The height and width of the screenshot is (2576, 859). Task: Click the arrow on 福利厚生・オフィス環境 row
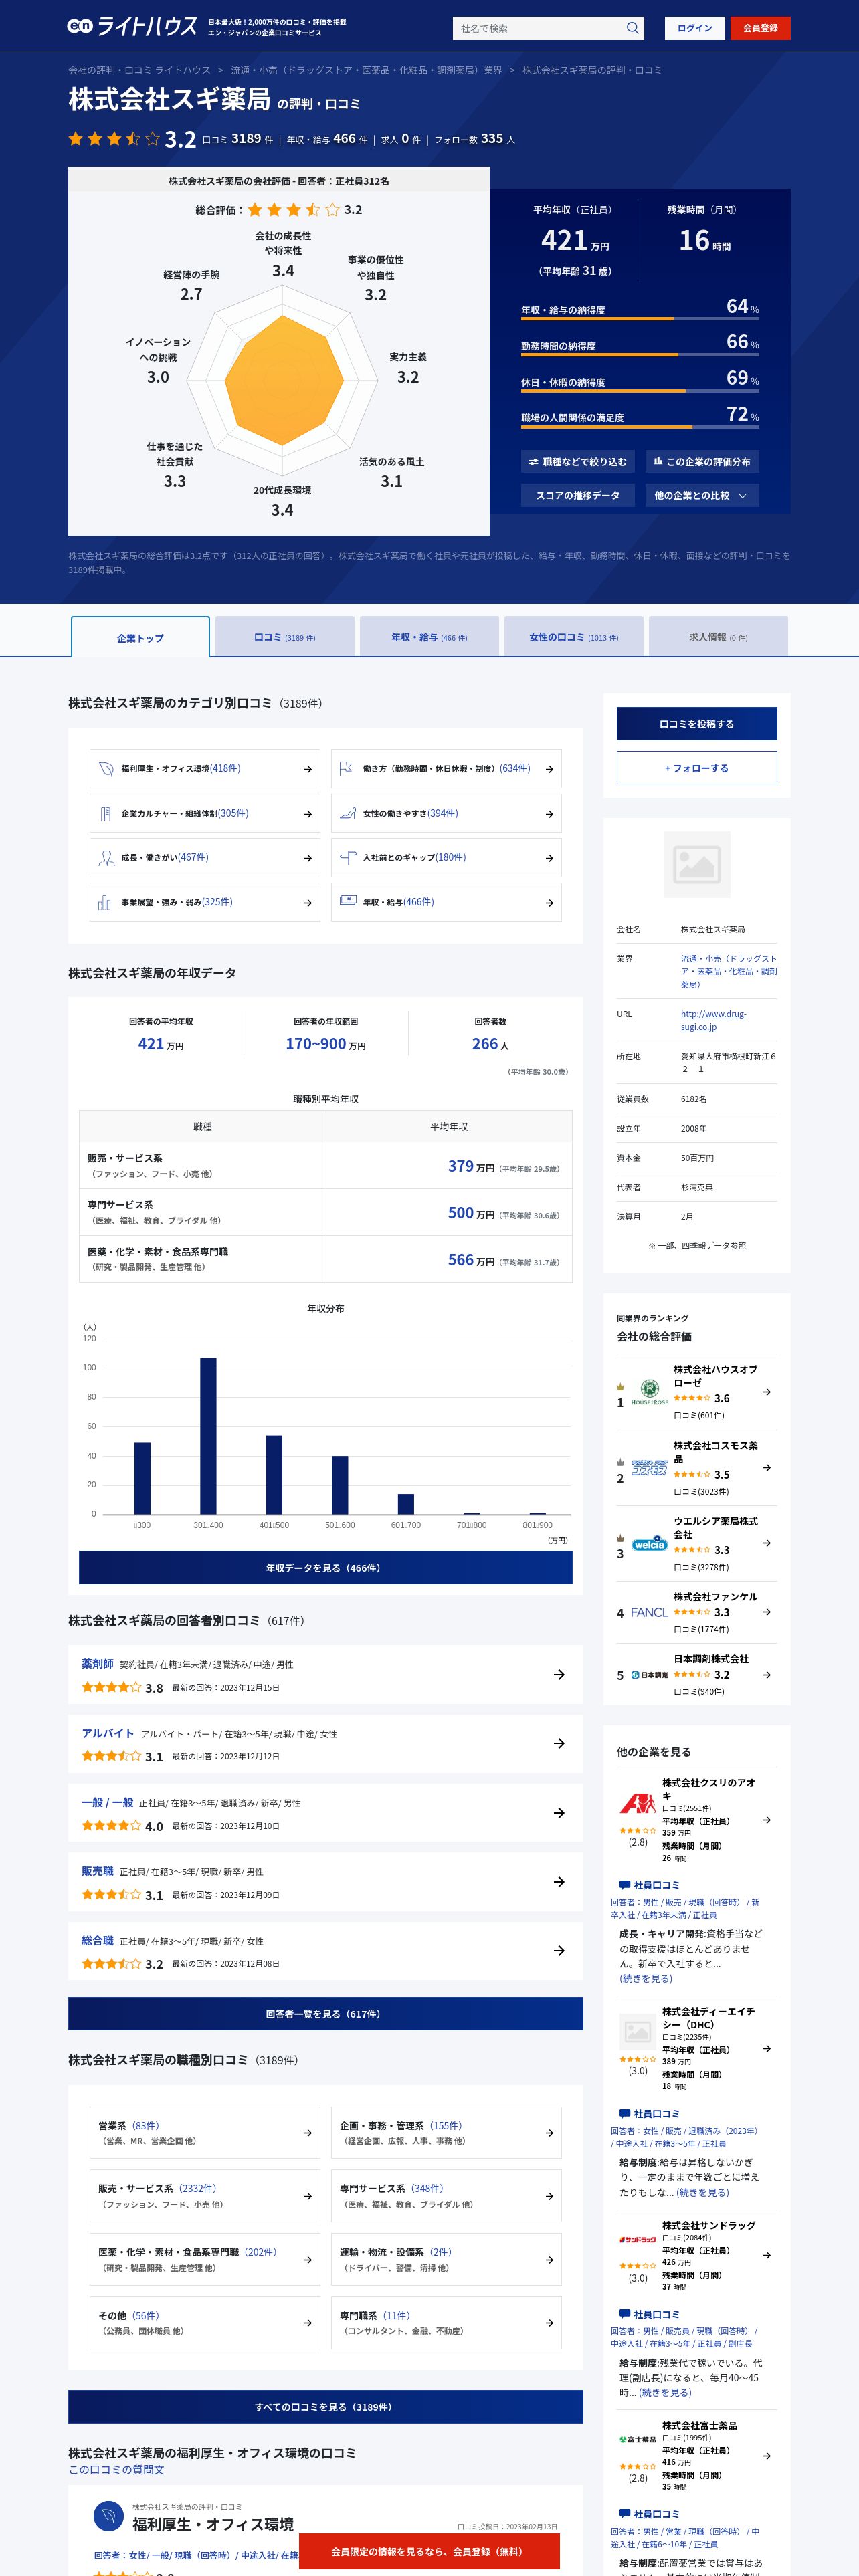[x=308, y=770]
